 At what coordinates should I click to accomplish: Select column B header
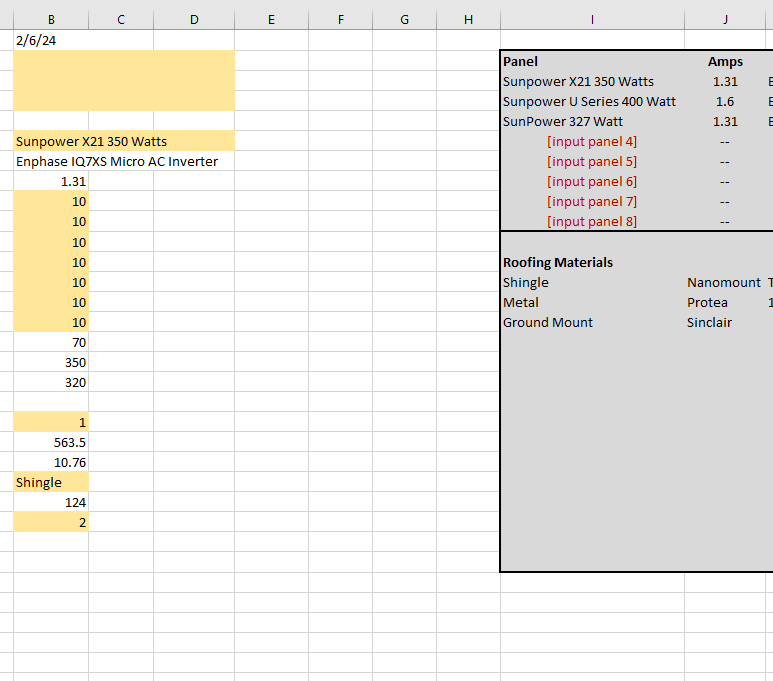[51, 20]
